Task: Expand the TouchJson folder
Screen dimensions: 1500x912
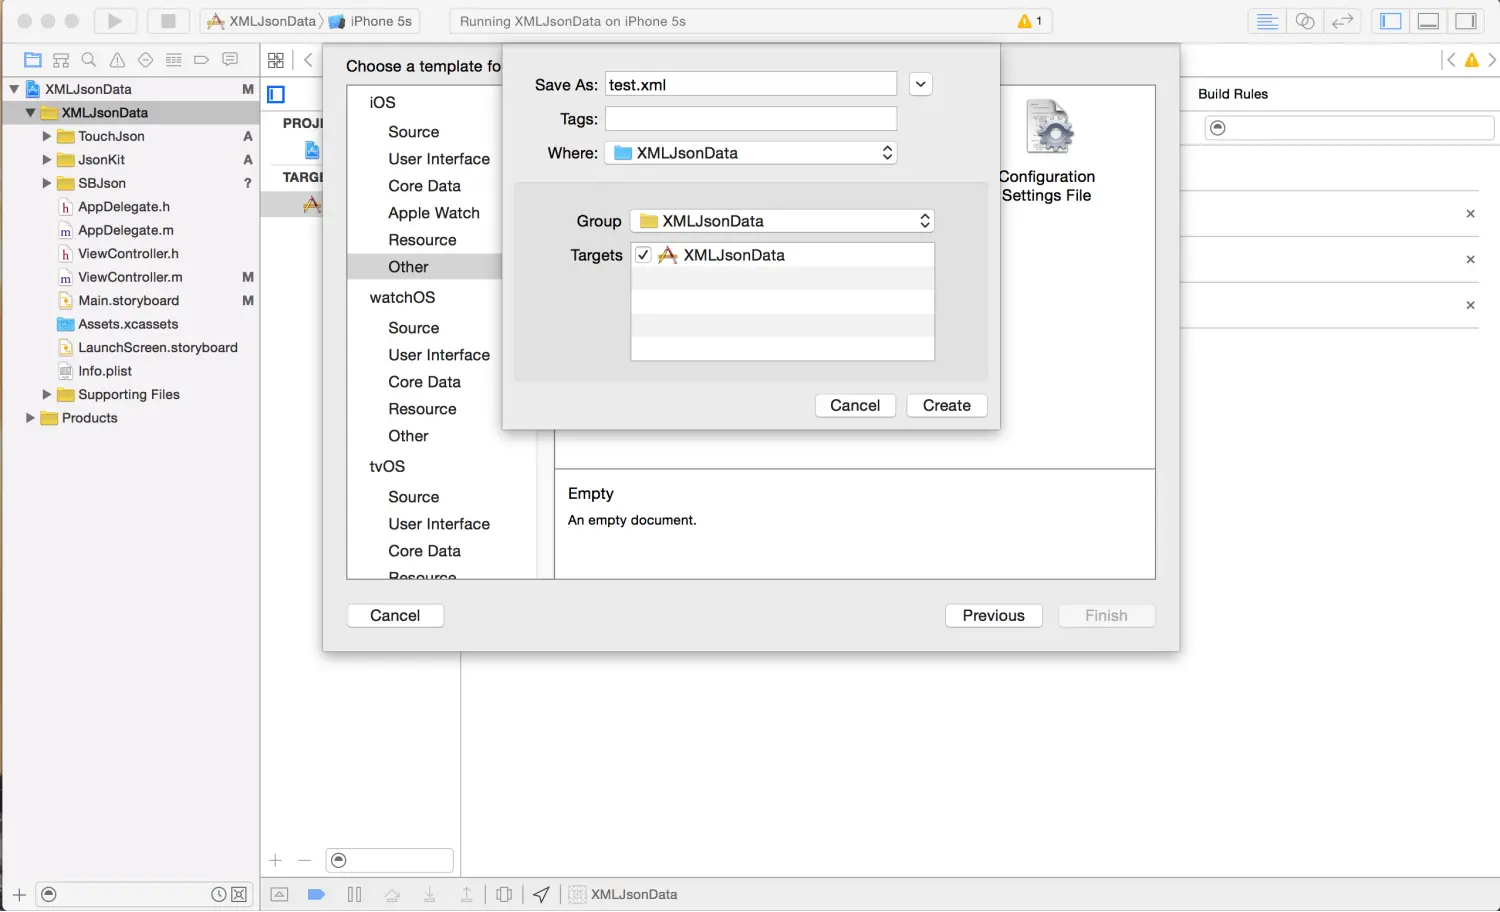Action: pyautogui.click(x=46, y=136)
